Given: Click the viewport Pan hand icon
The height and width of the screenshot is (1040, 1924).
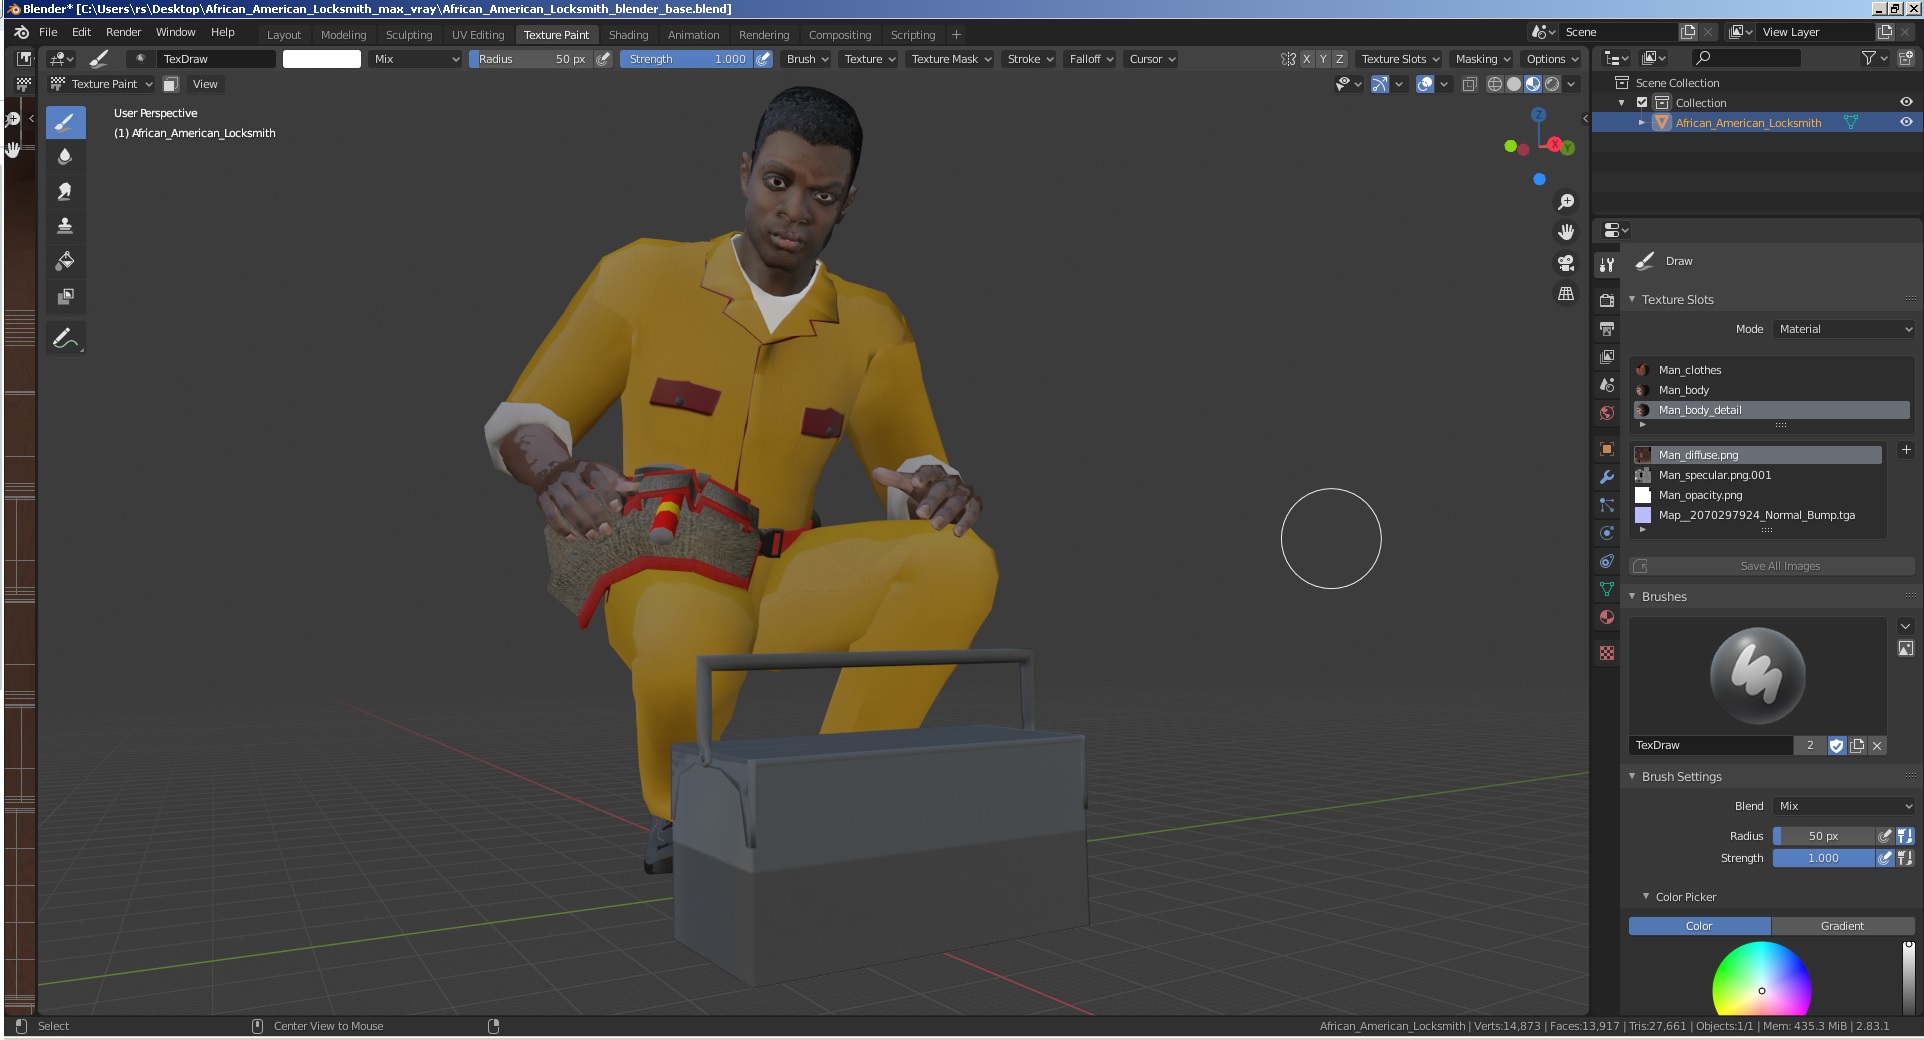Looking at the screenshot, I should (1566, 232).
